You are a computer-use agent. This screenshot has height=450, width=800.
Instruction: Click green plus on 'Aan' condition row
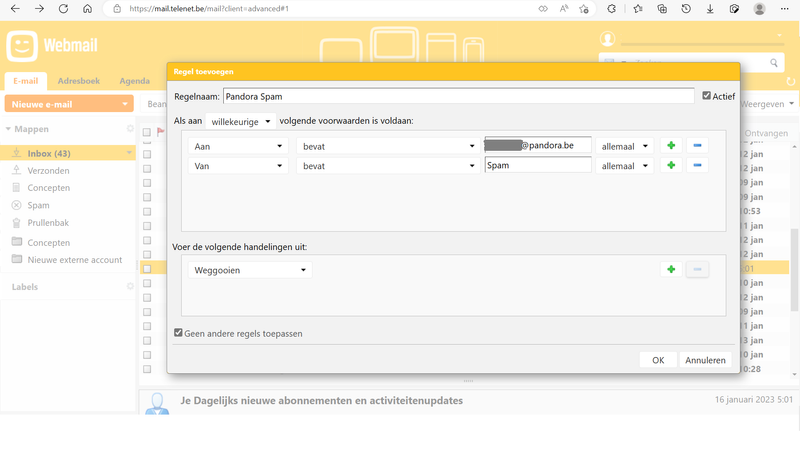click(x=671, y=146)
